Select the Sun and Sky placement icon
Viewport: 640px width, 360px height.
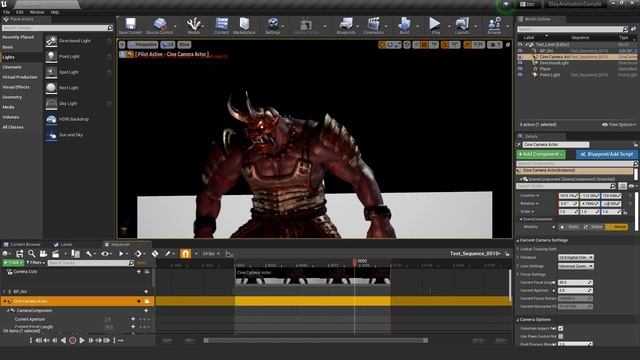tap(51, 135)
